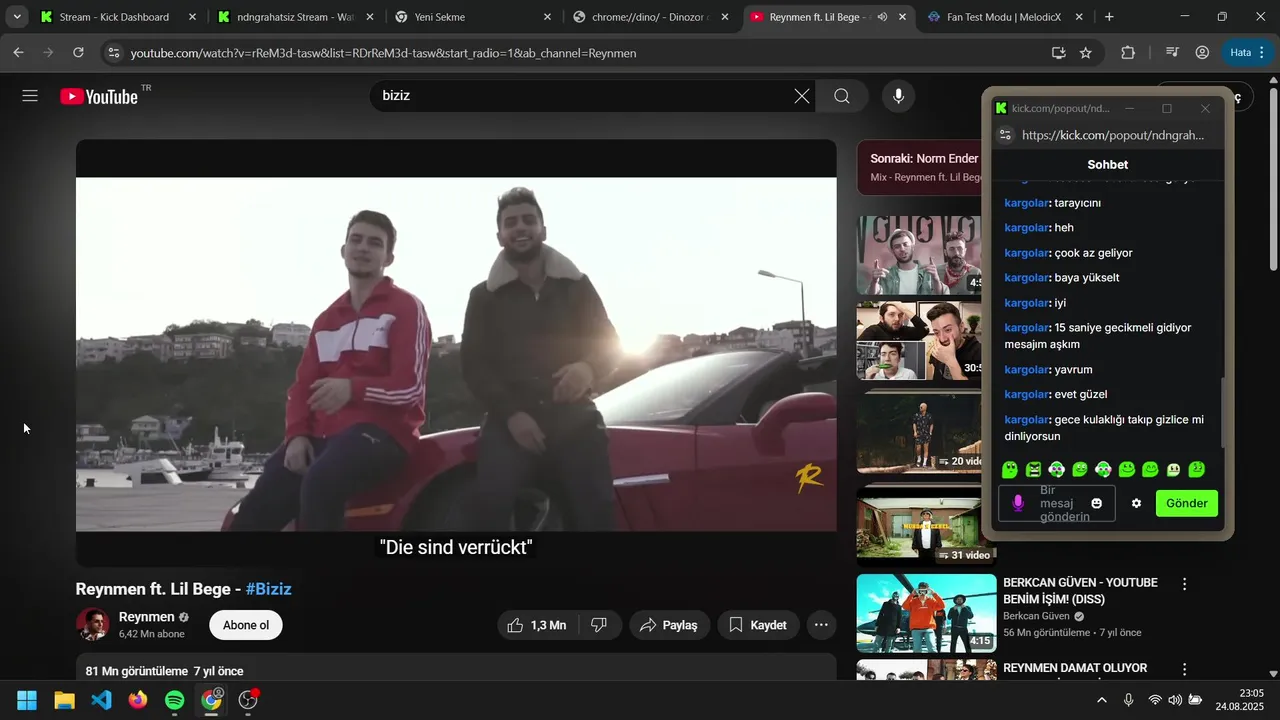
Task: Show hidden system tray icons
Action: (x=1102, y=700)
